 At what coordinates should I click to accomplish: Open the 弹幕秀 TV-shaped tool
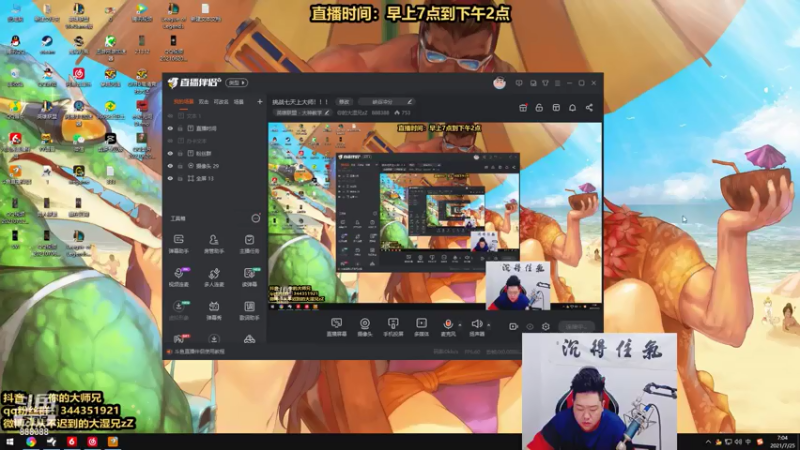214,310
